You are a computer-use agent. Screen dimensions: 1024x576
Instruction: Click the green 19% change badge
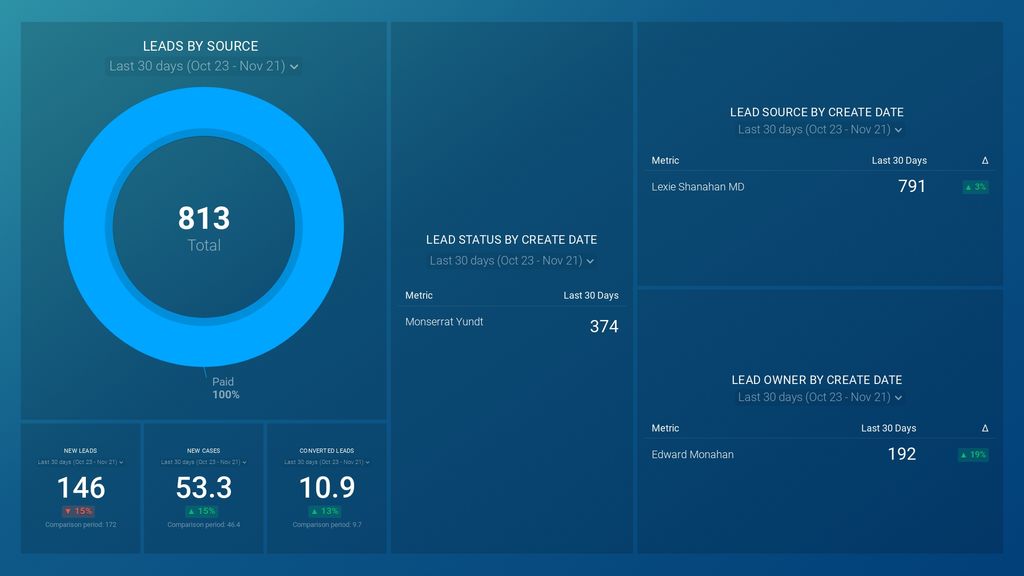(973, 455)
